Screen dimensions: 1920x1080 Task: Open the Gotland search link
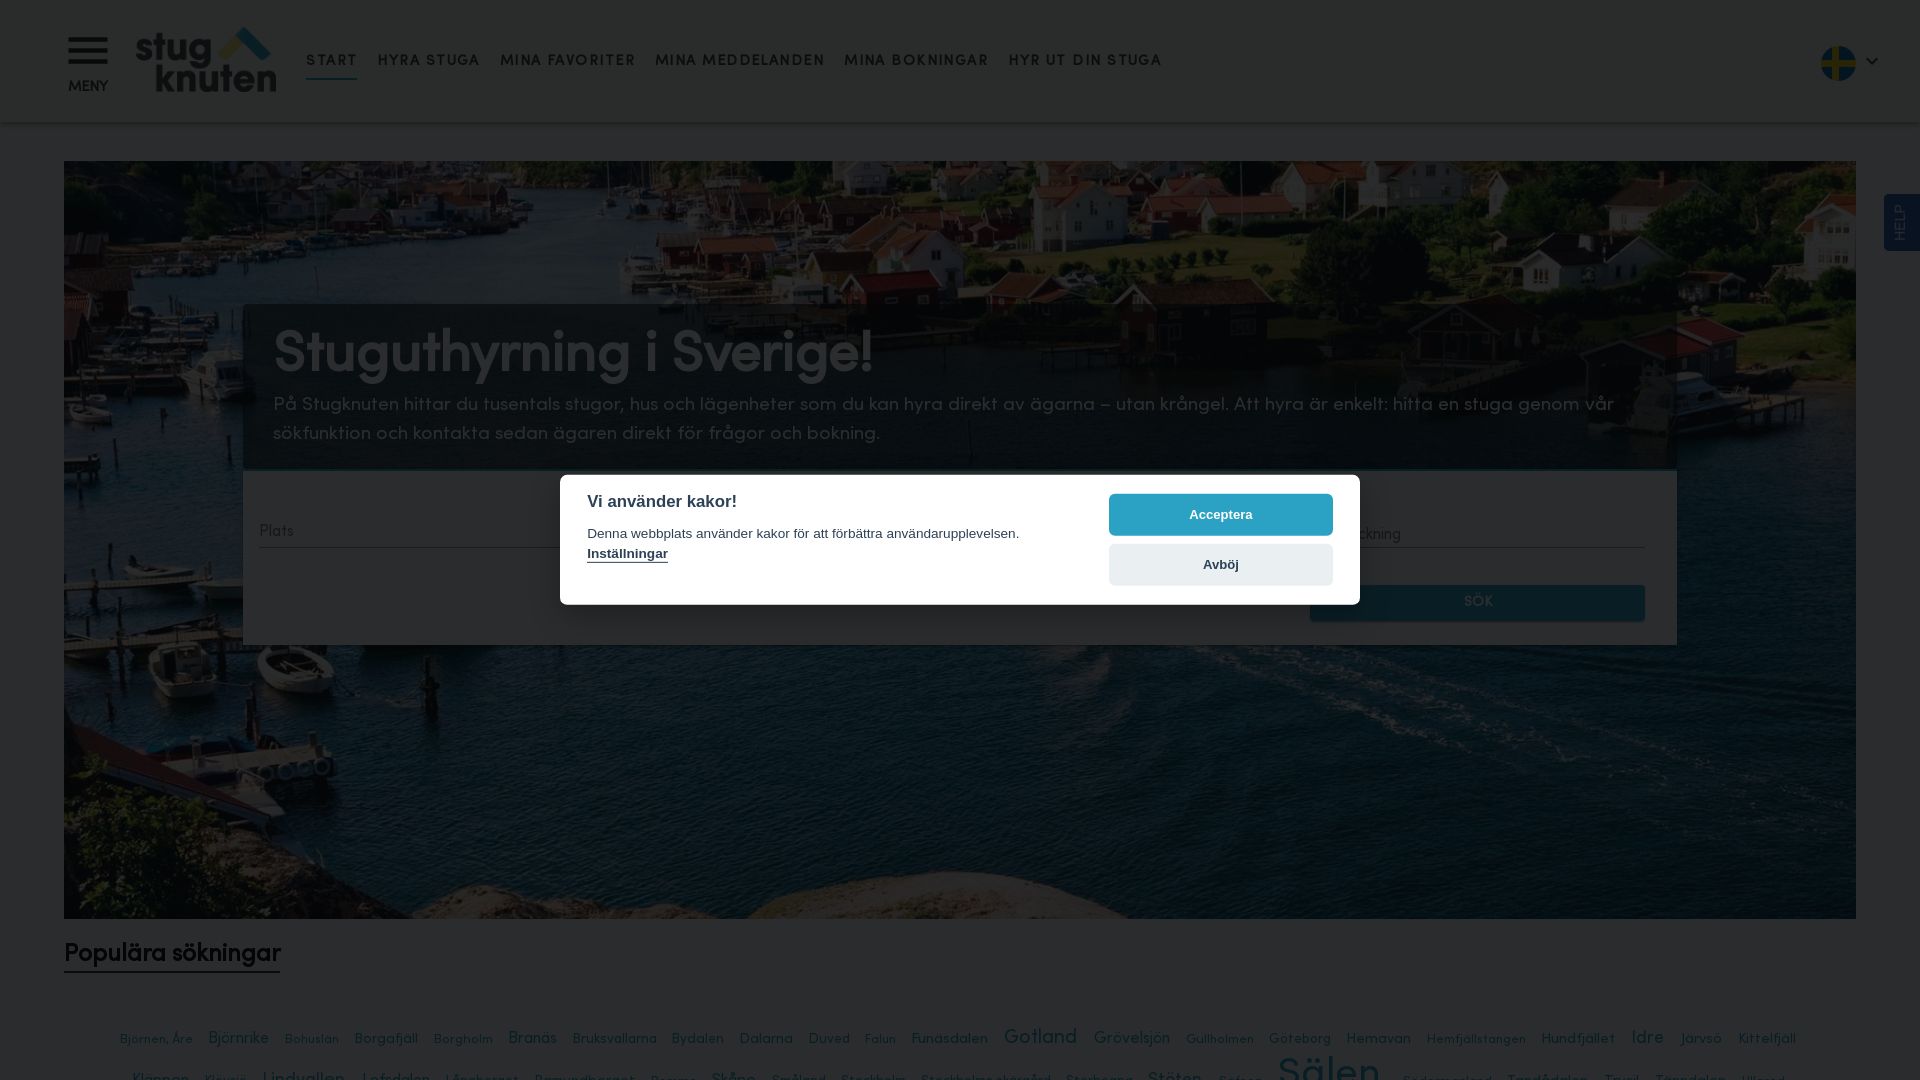point(1040,1037)
